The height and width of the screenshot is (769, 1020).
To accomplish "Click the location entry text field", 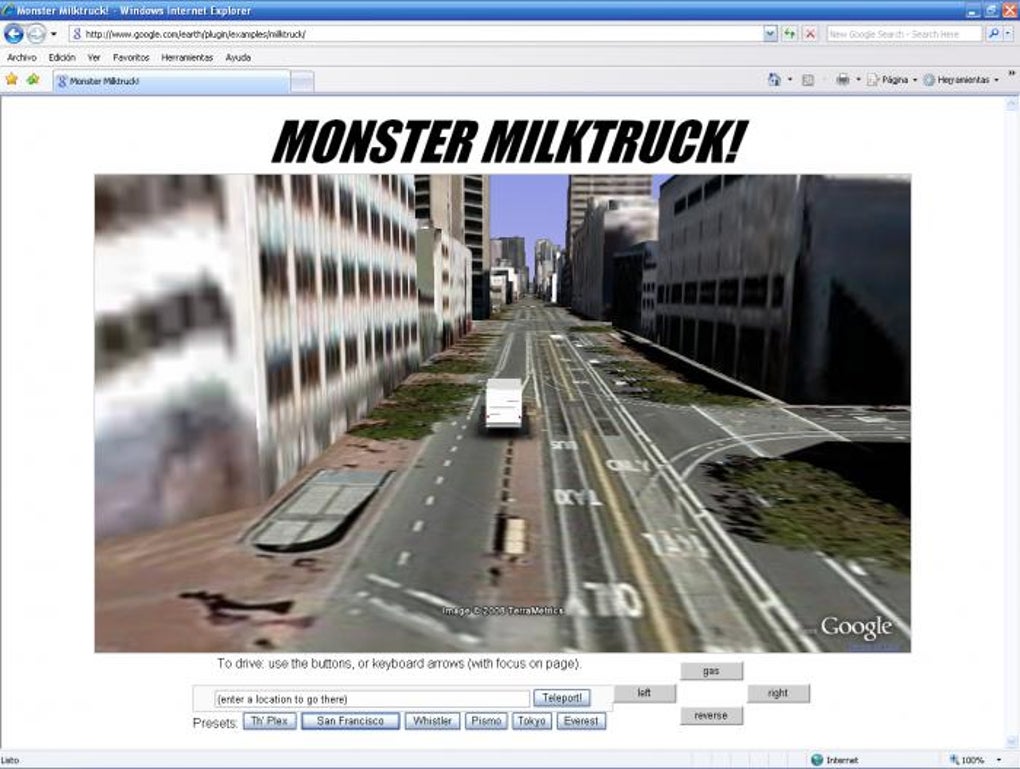I will tap(372, 699).
